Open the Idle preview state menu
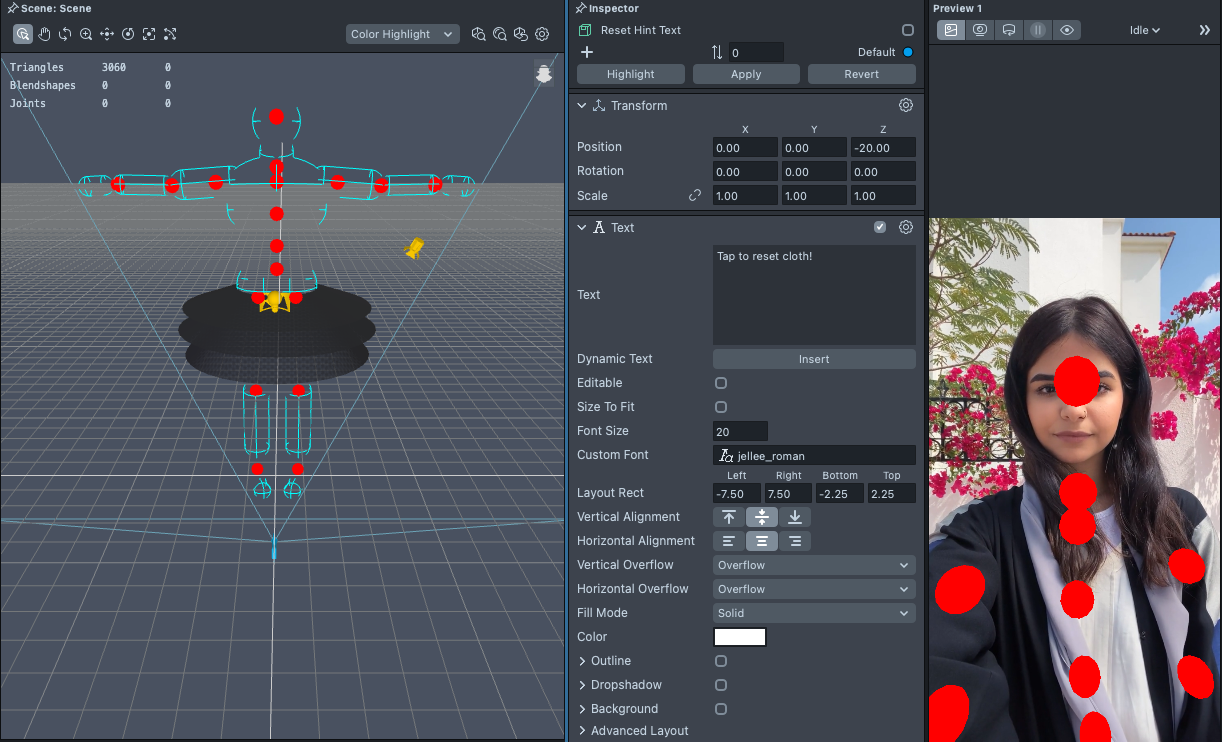The image size is (1222, 742). coord(1144,30)
